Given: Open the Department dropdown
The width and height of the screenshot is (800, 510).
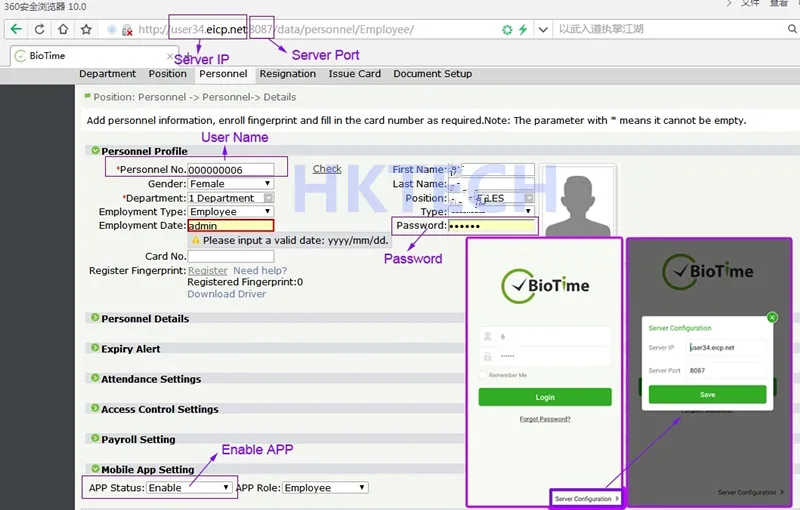Looking at the screenshot, I should coord(231,198).
